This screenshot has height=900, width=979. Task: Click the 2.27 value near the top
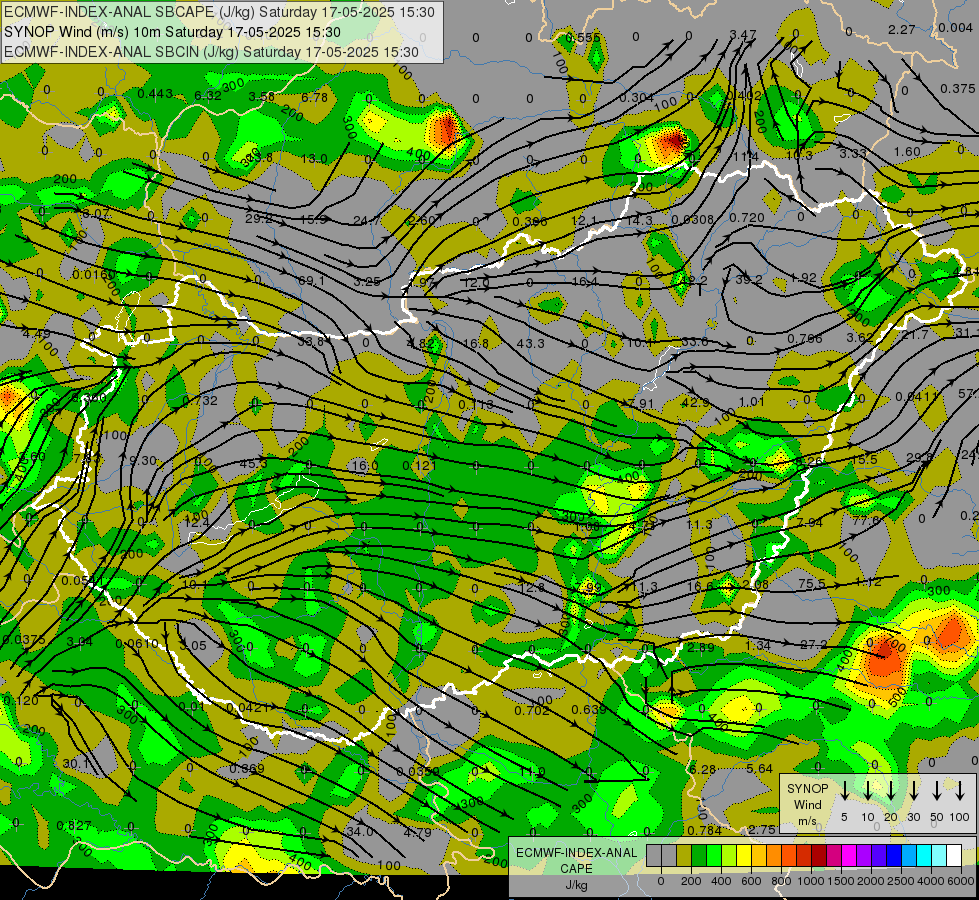pos(902,29)
